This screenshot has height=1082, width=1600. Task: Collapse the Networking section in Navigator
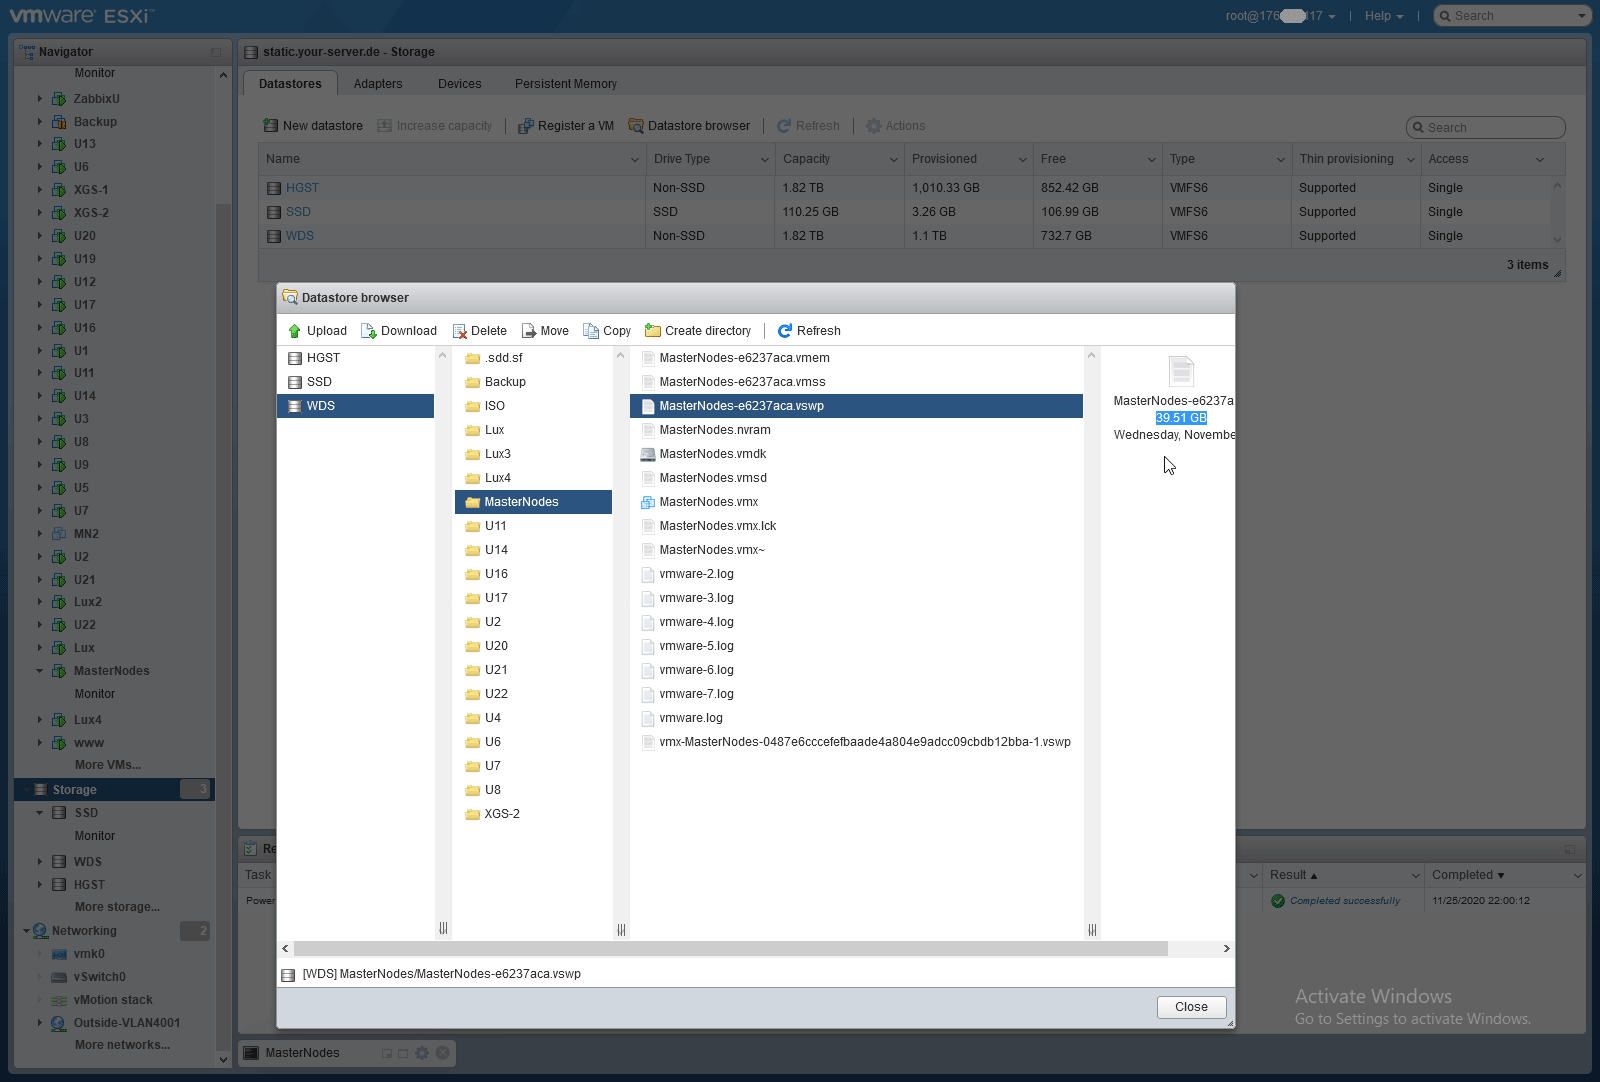pyautogui.click(x=26, y=931)
